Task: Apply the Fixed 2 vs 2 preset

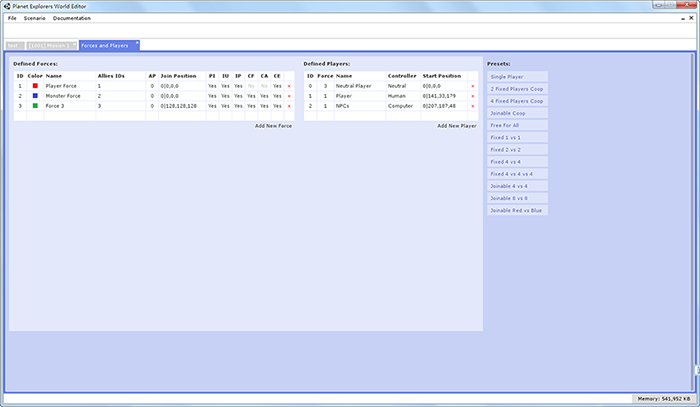Action: pos(517,150)
